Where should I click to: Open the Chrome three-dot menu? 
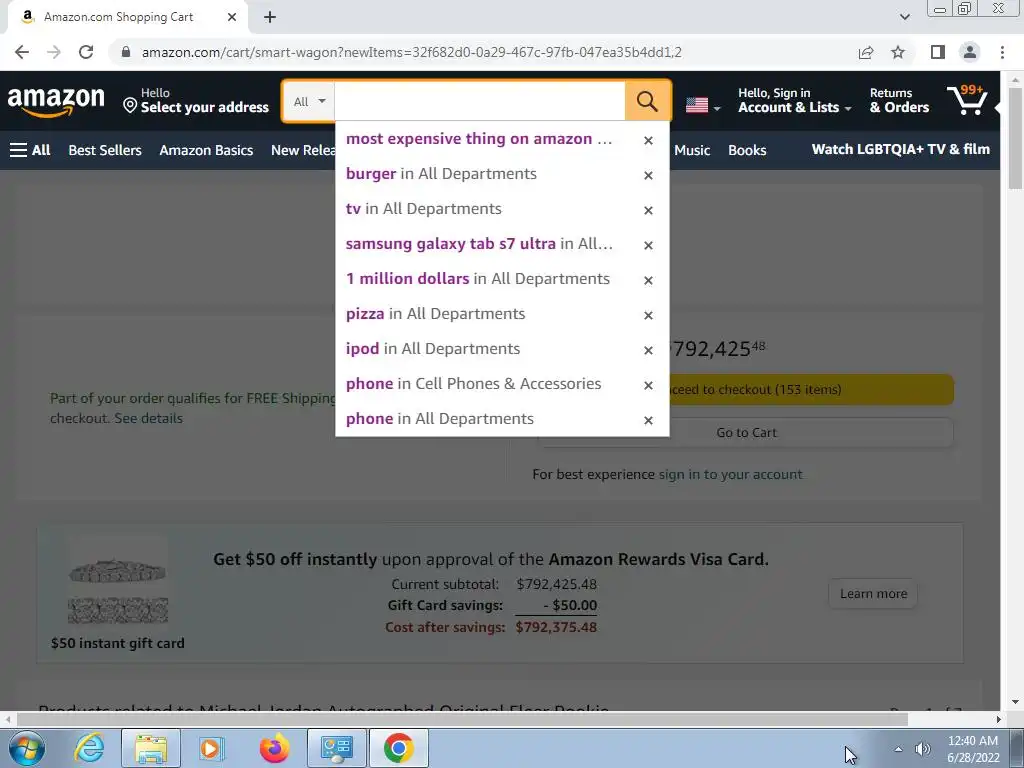click(1002, 52)
